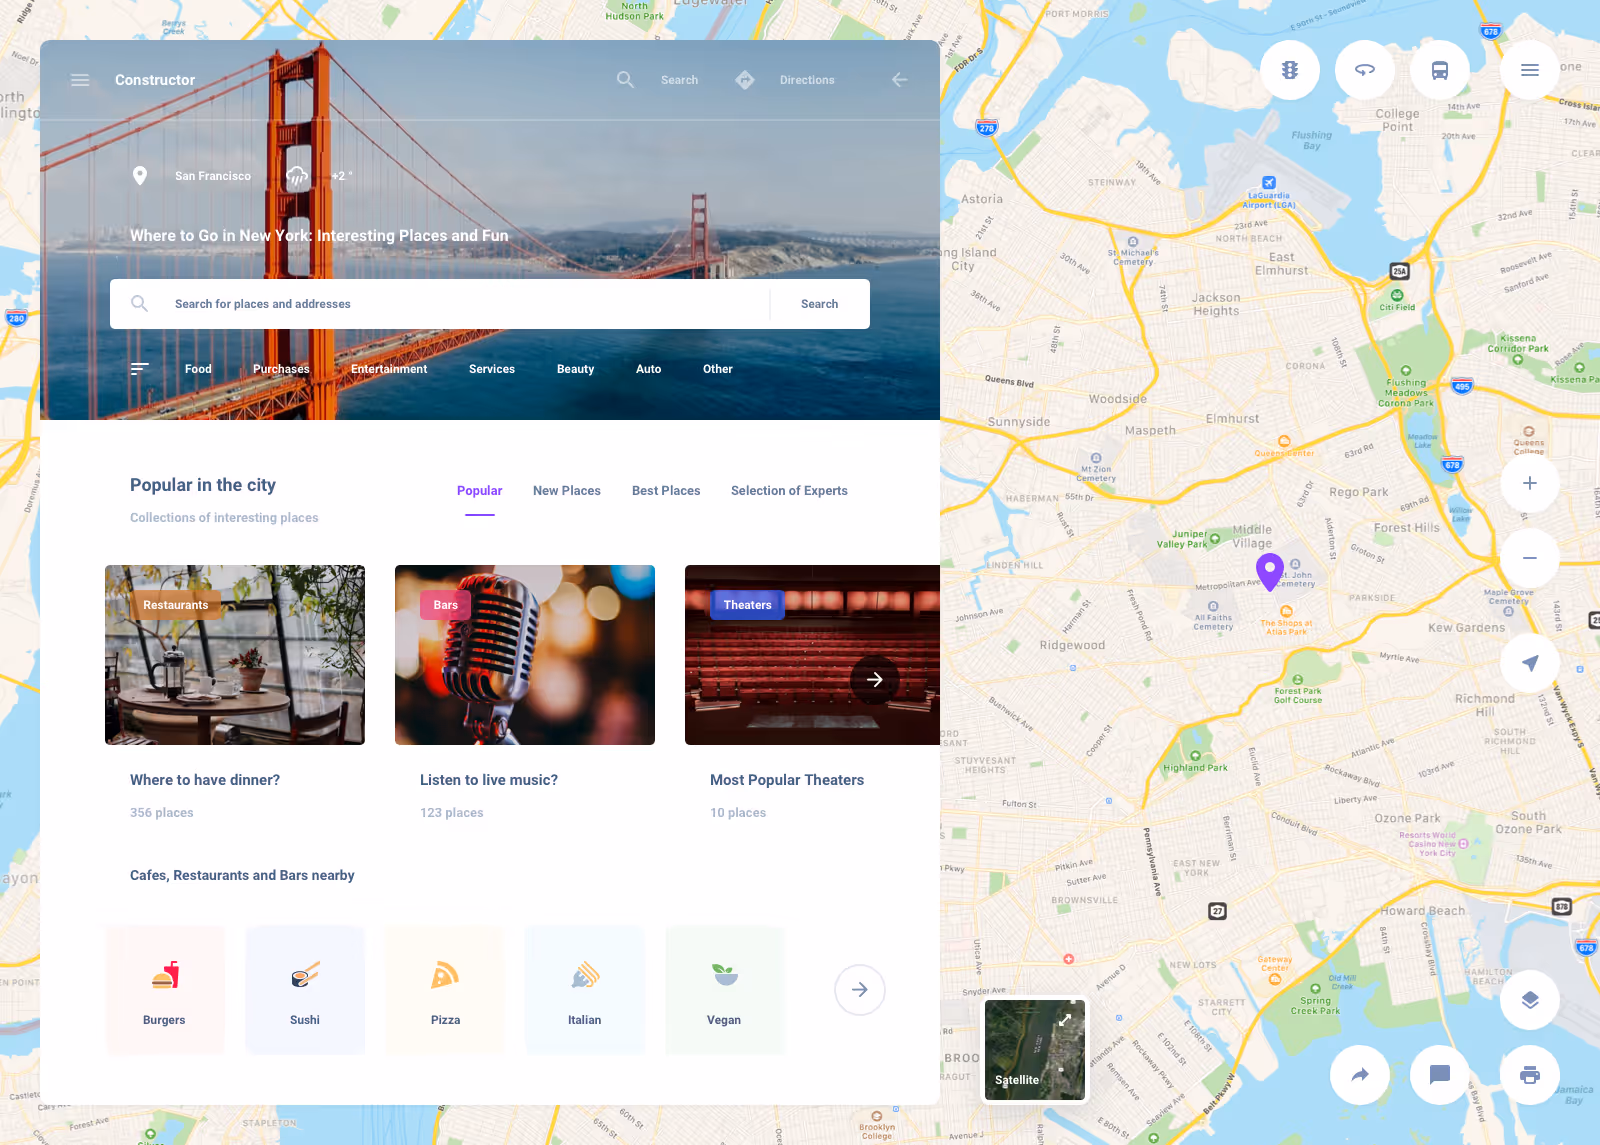The width and height of the screenshot is (1600, 1145).
Task: Activate street panorama mode
Action: (x=1364, y=70)
